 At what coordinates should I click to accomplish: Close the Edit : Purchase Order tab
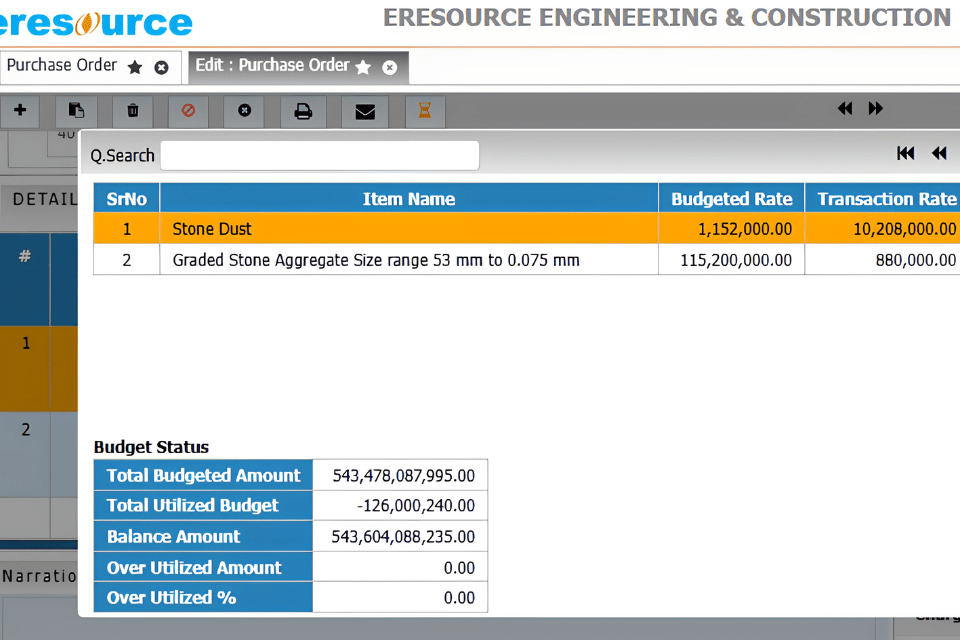click(x=389, y=67)
